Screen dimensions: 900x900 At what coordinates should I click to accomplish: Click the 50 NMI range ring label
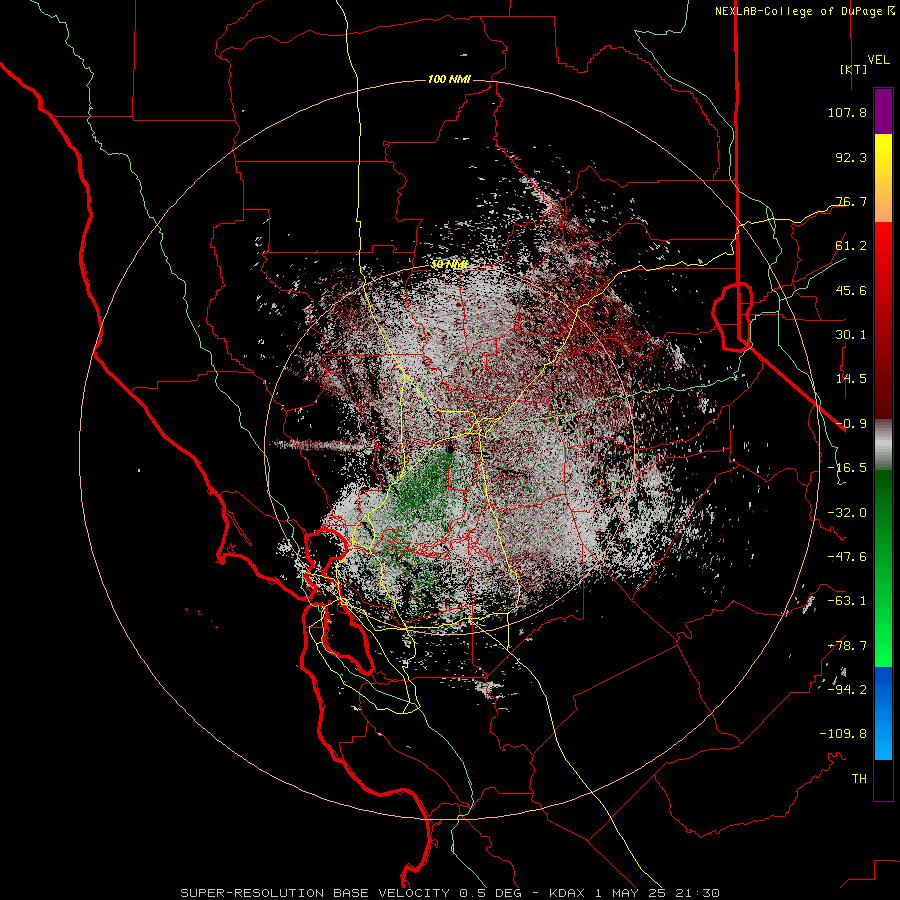[449, 265]
